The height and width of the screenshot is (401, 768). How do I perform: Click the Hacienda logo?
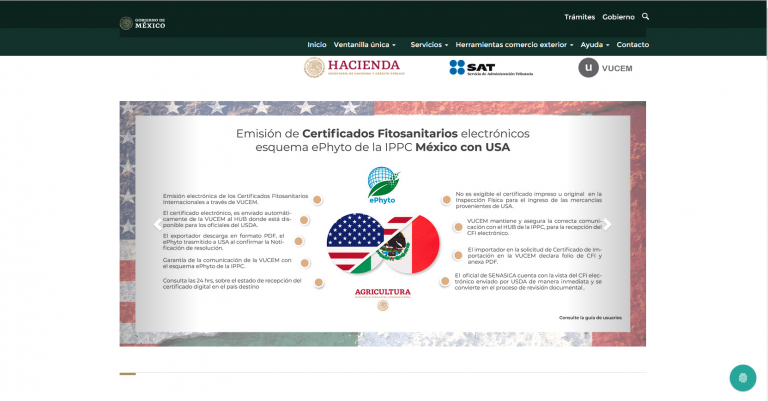click(354, 68)
